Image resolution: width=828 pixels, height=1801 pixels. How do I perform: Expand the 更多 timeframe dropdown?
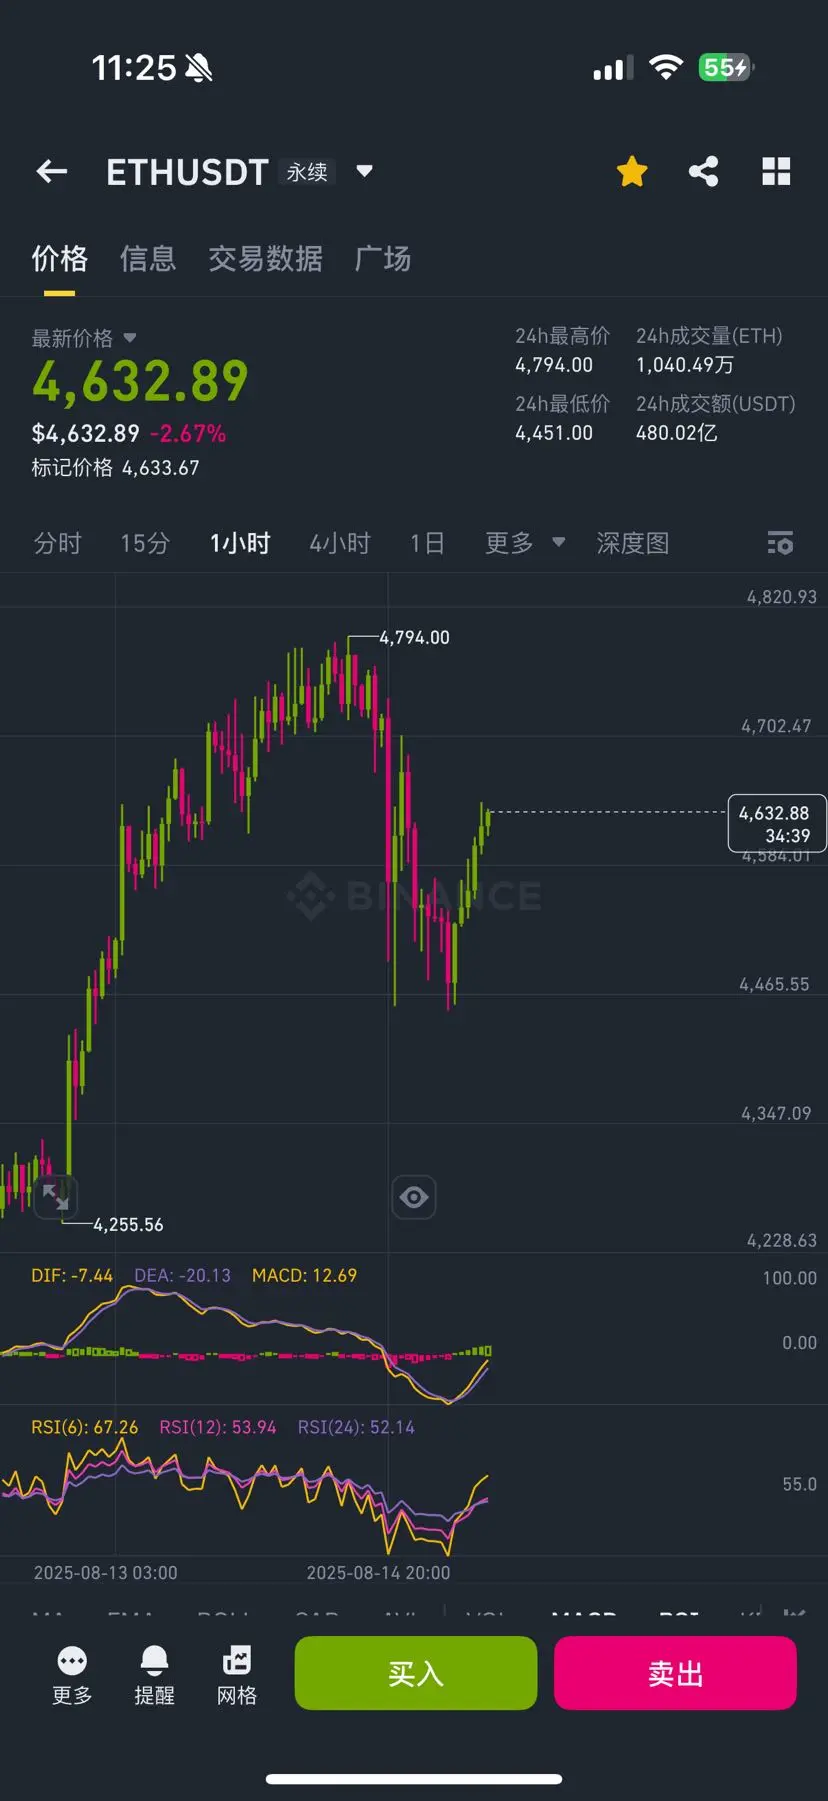tap(525, 543)
